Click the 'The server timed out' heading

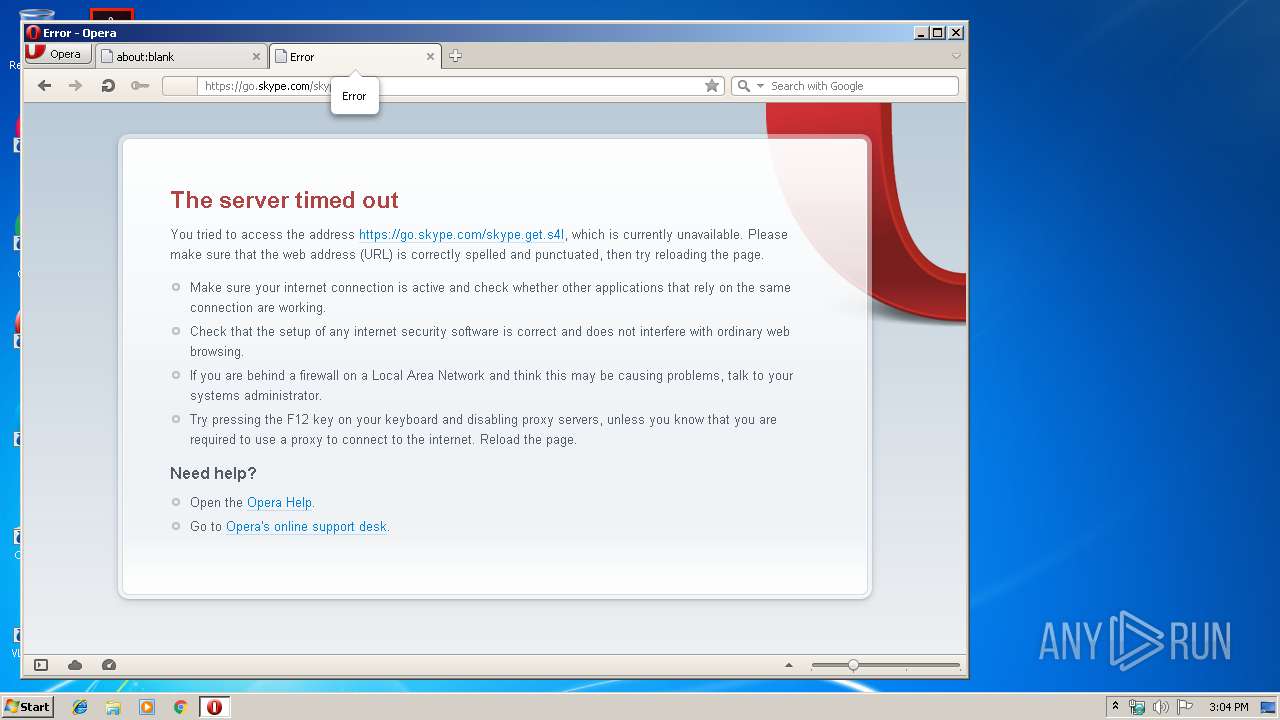point(284,200)
